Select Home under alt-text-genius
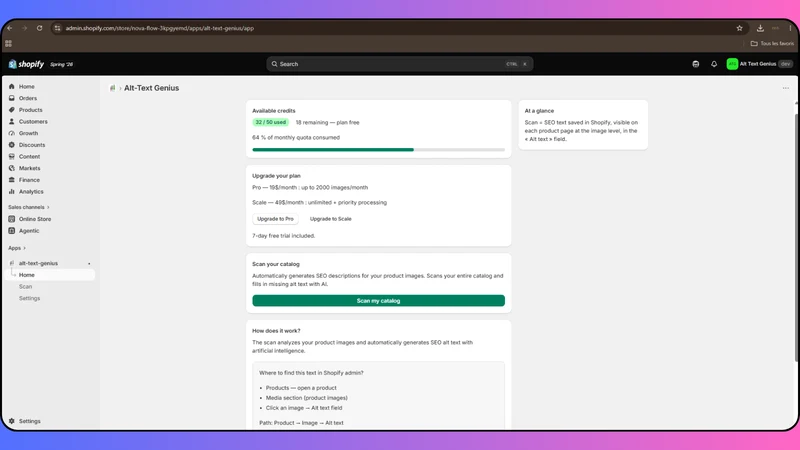This screenshot has width=800, height=450. 51,275
